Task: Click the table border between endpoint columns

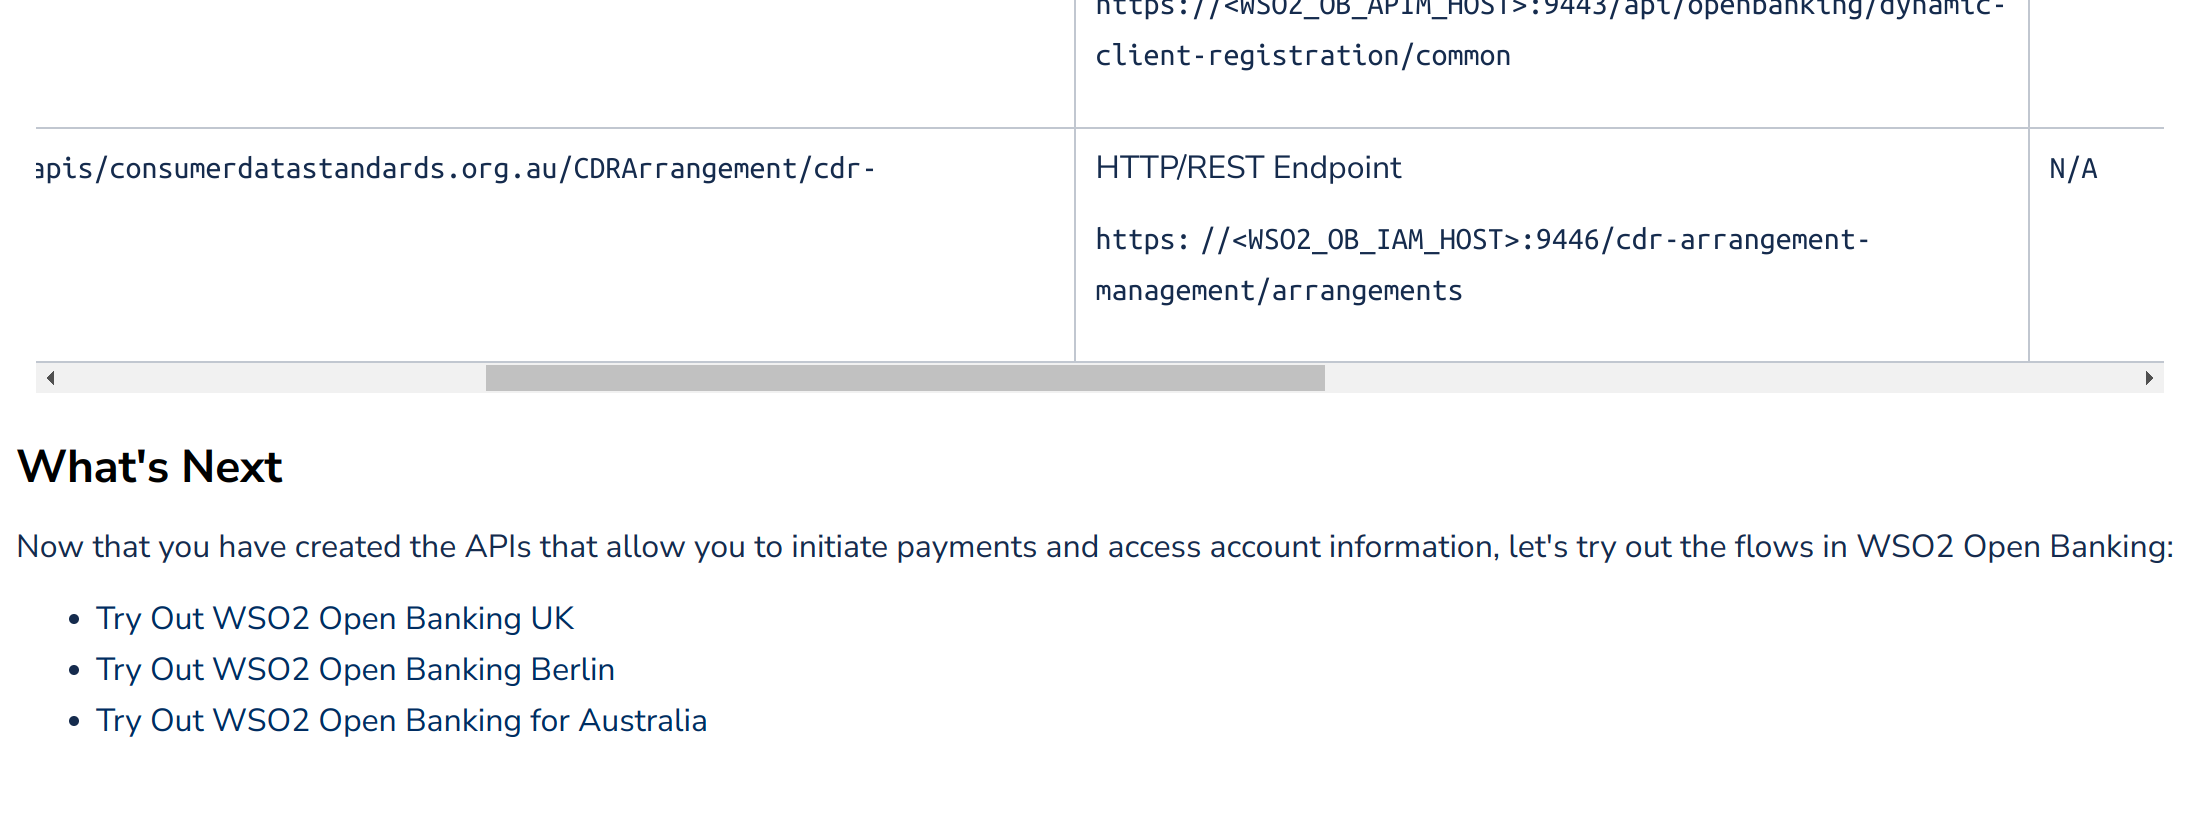Action: [1075, 240]
